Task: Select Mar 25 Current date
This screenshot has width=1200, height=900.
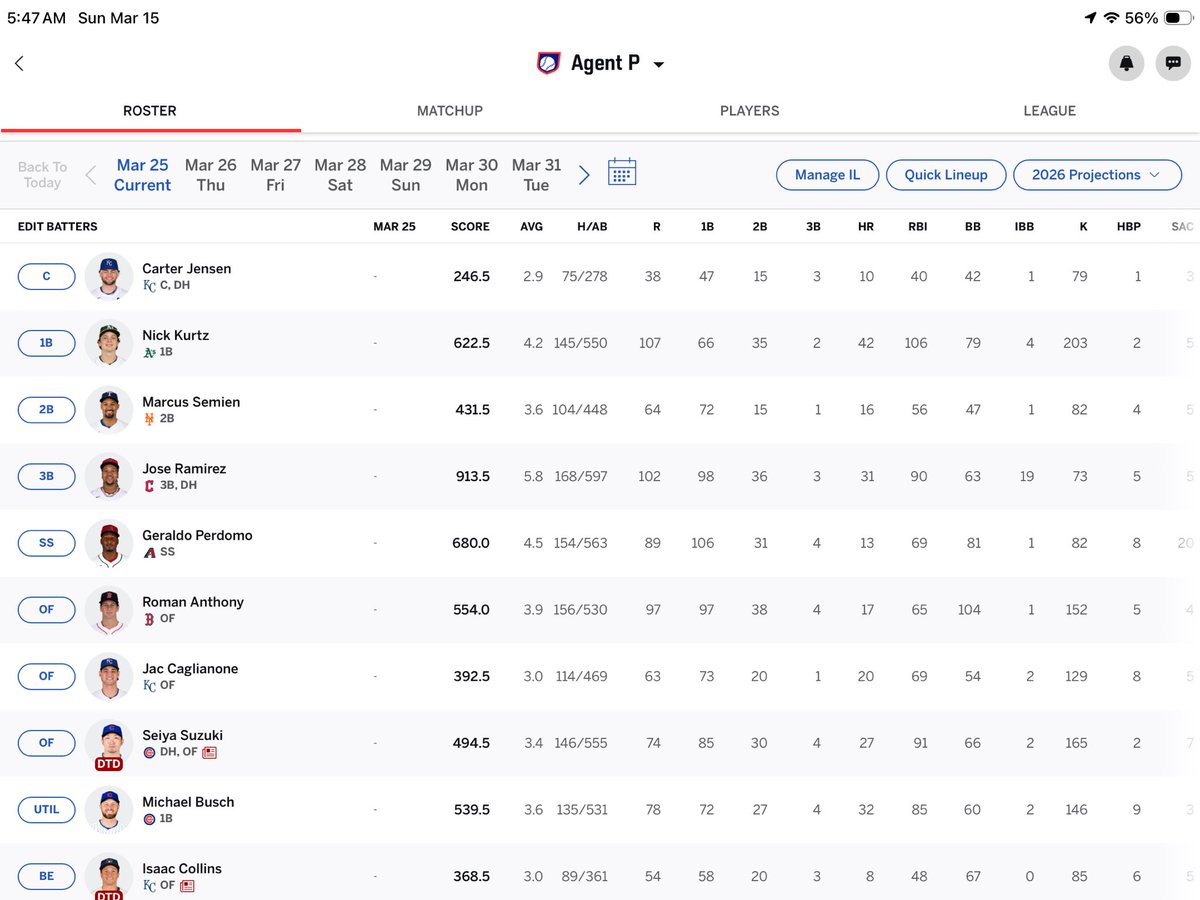Action: [142, 175]
